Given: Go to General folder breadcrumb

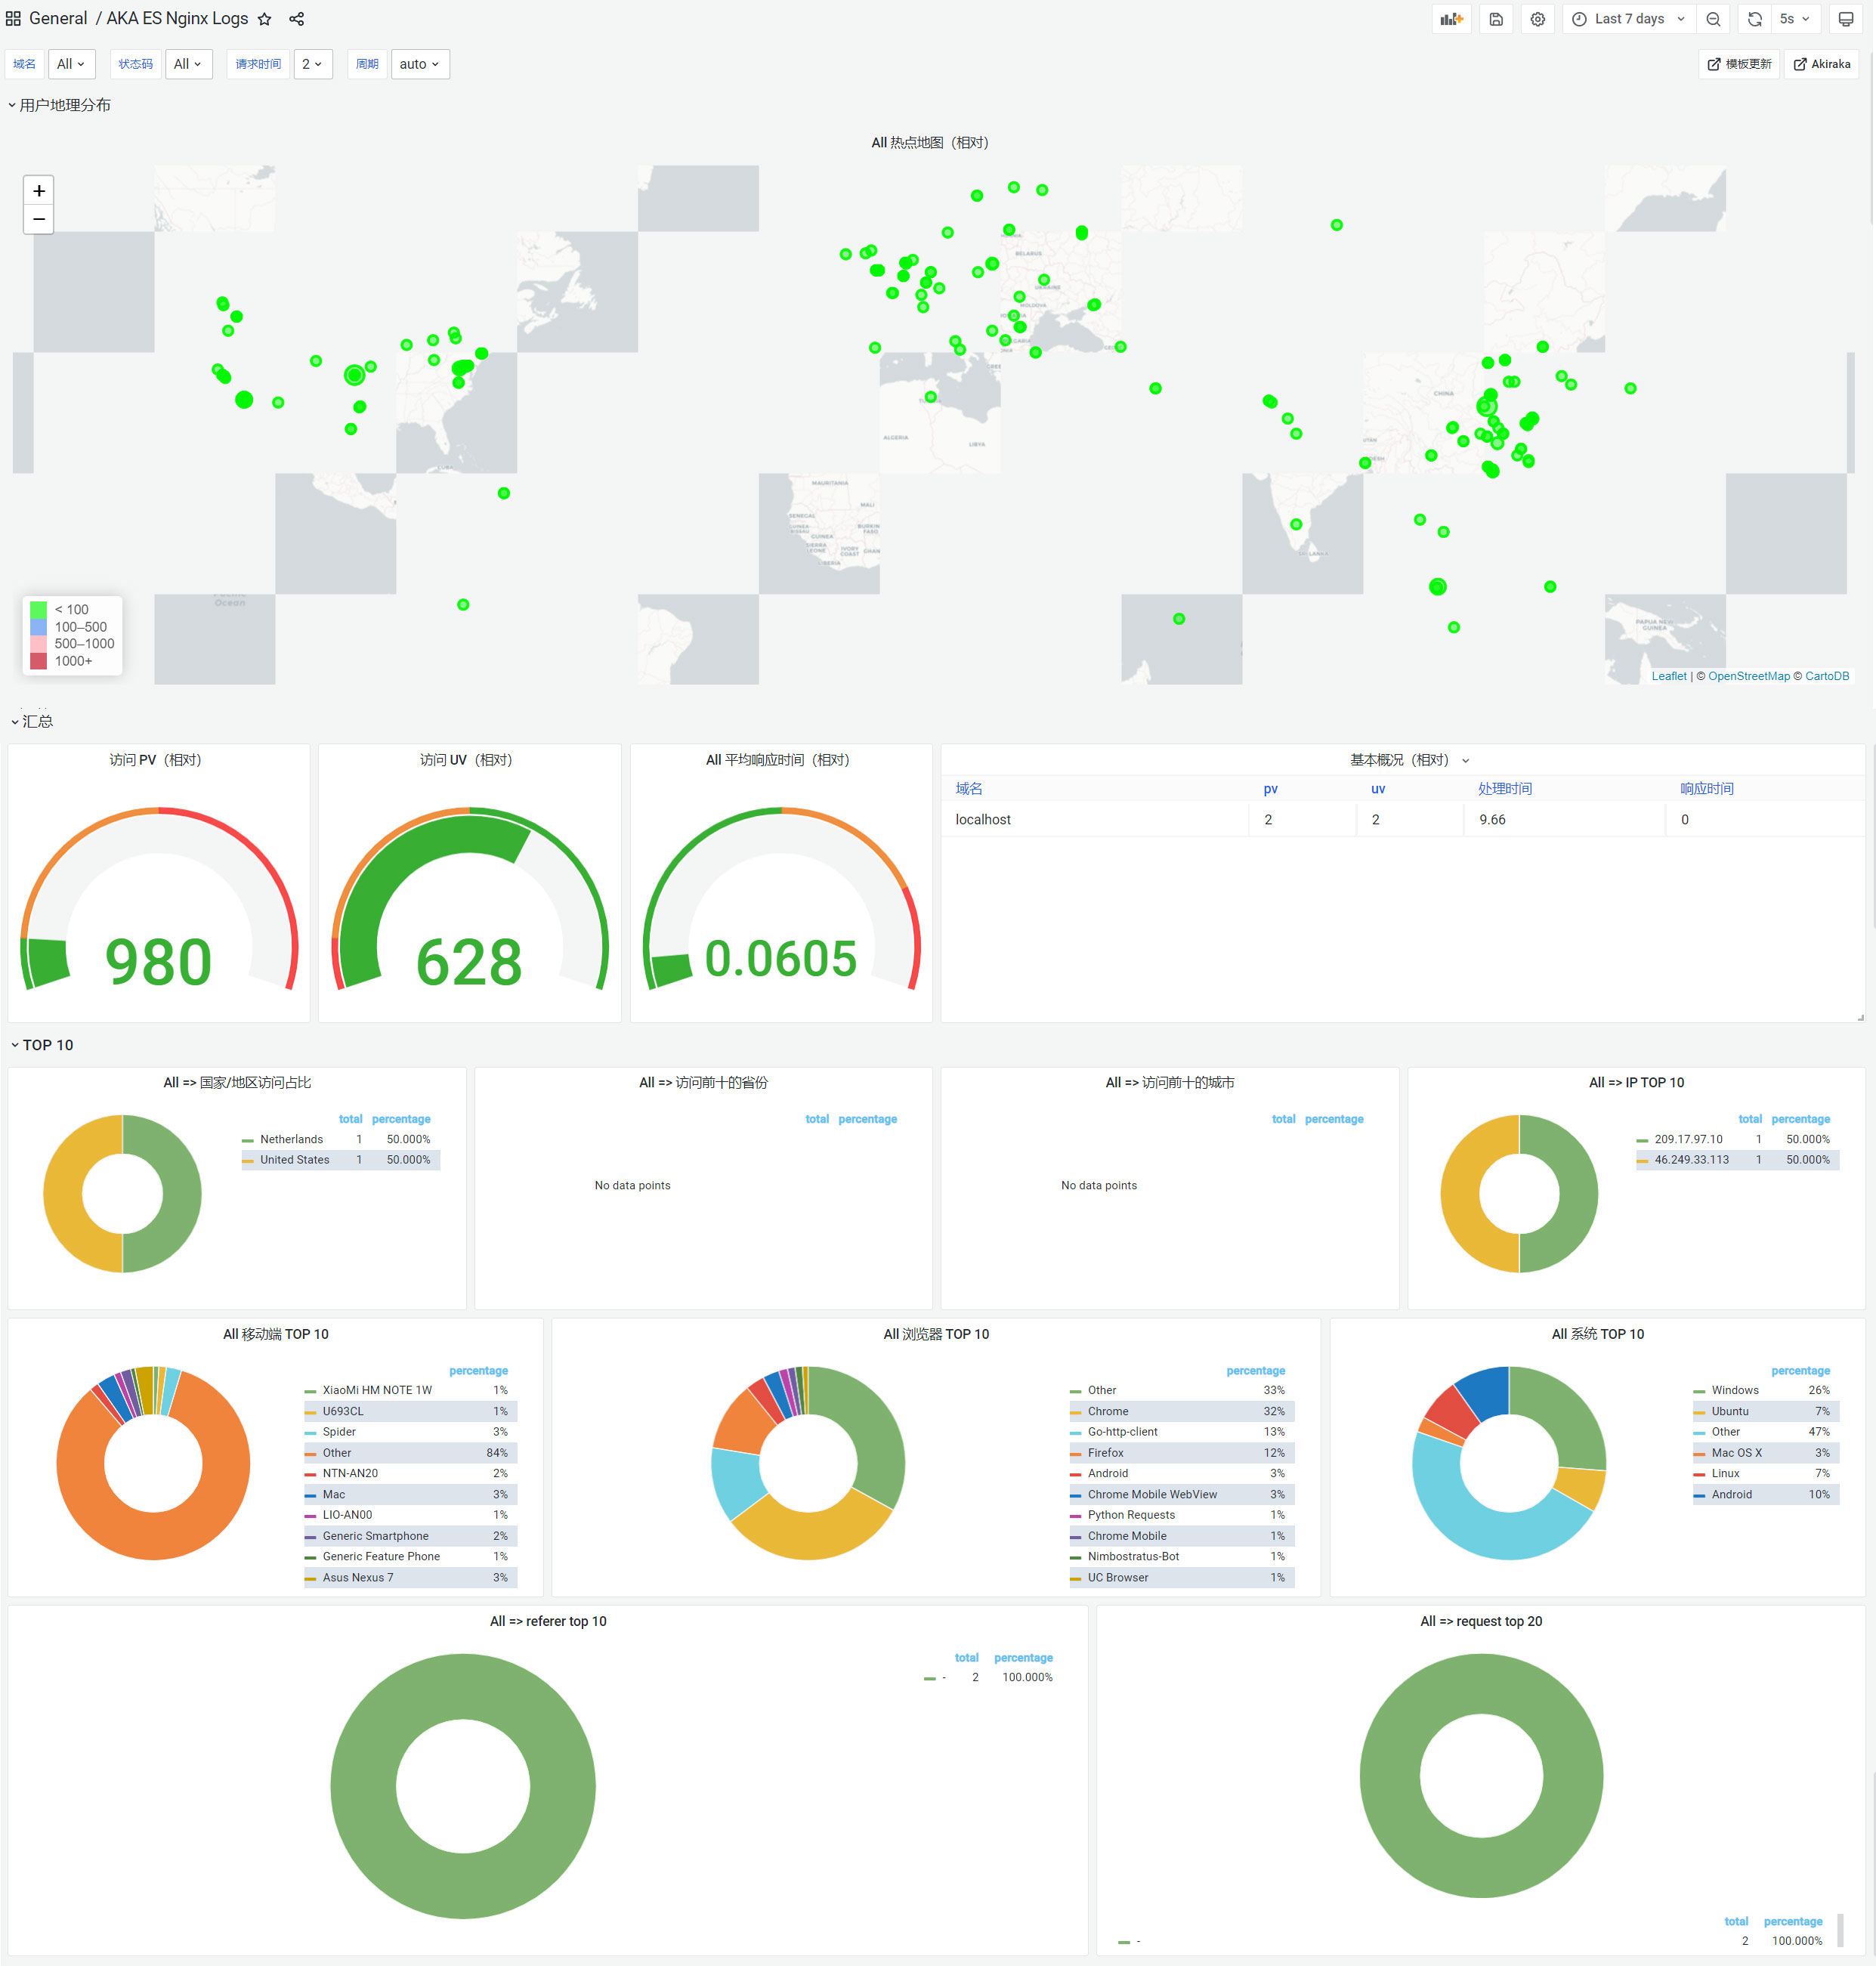Looking at the screenshot, I should [x=58, y=19].
